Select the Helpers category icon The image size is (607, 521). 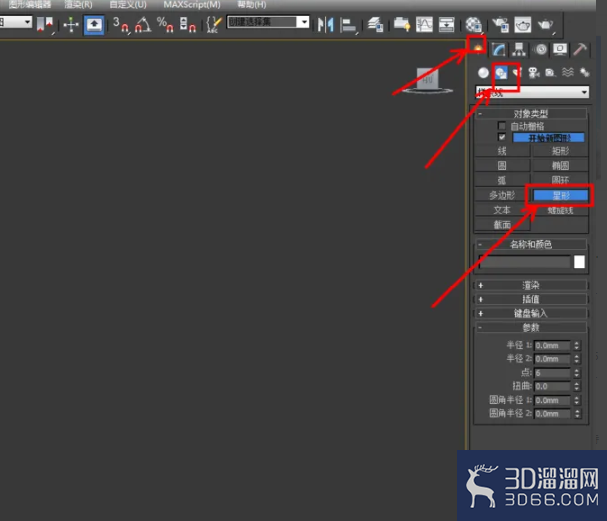pos(550,72)
